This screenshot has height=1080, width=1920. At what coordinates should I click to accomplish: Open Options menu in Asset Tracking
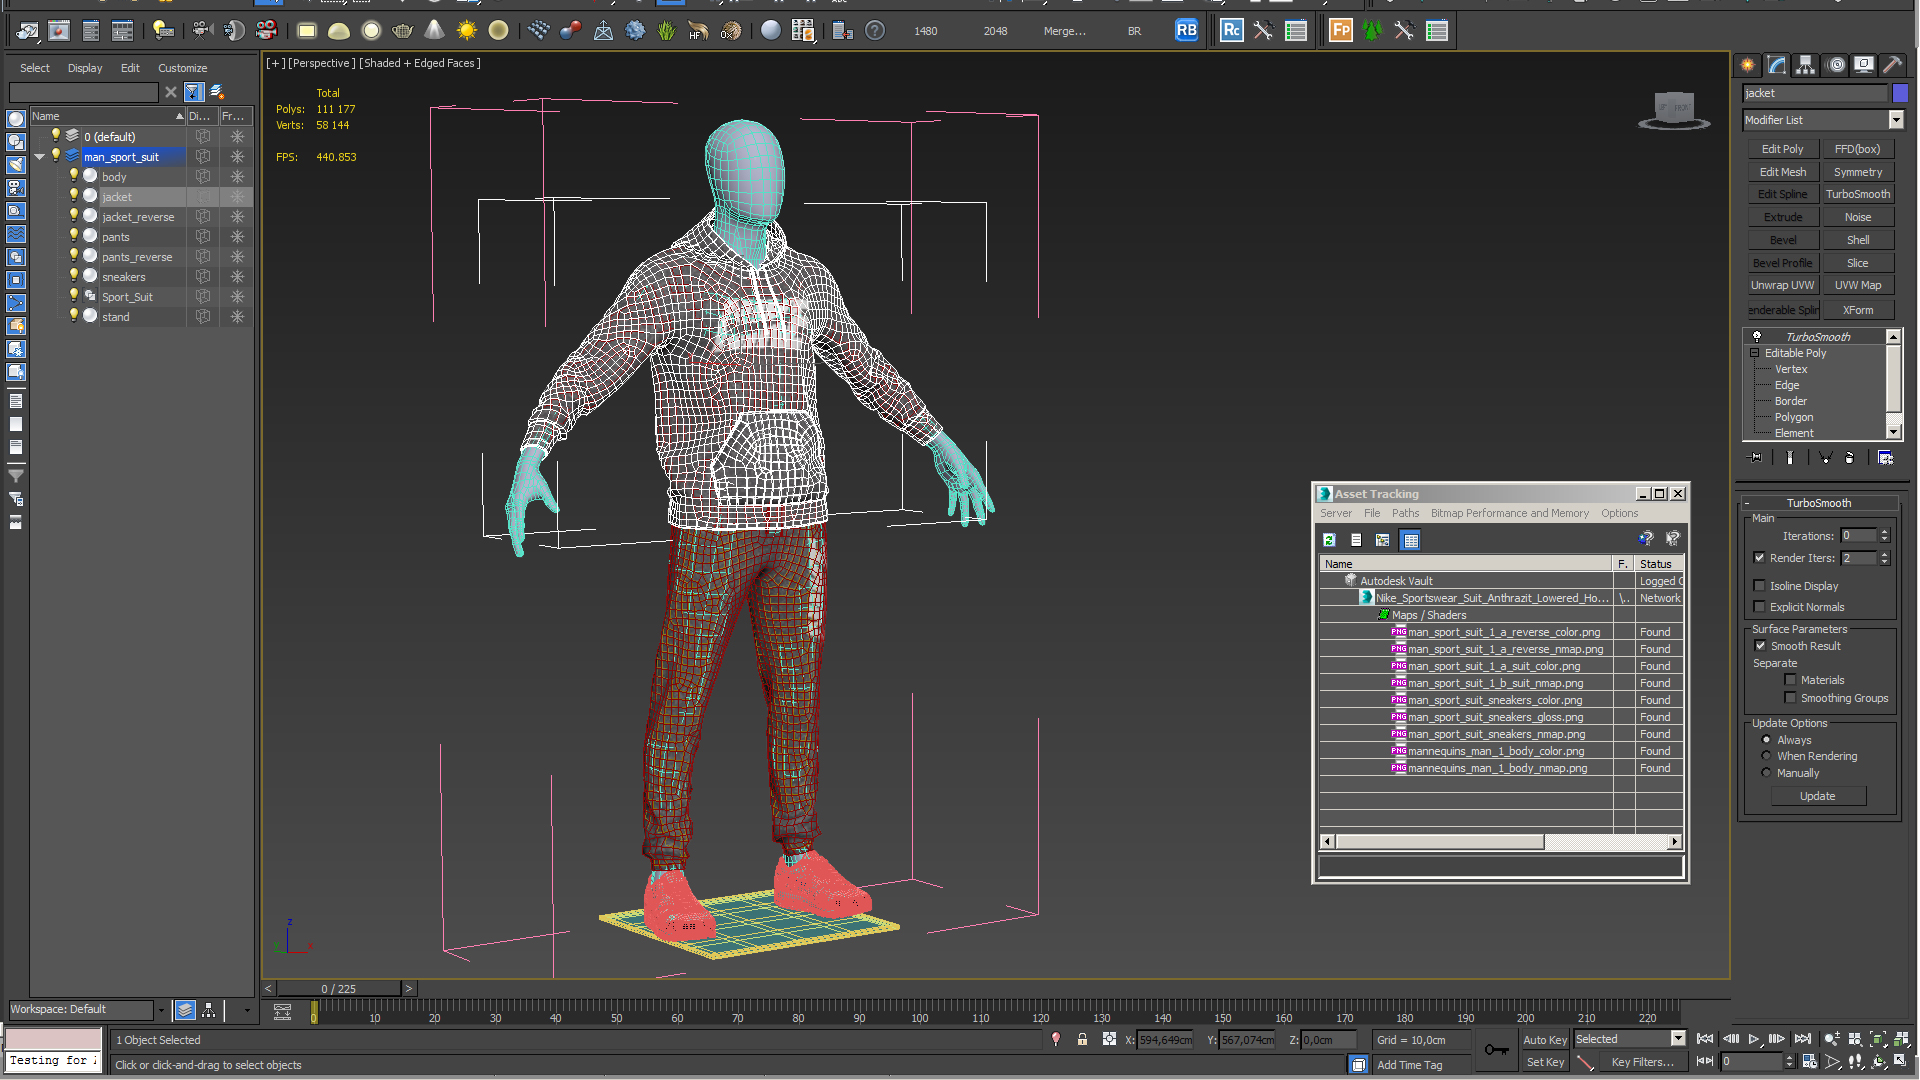(x=1619, y=513)
